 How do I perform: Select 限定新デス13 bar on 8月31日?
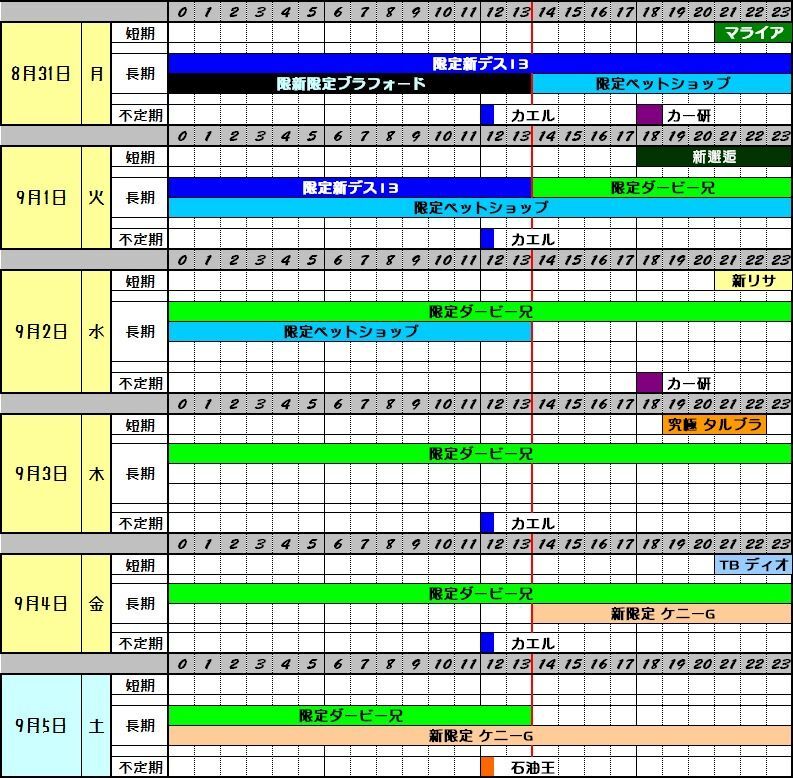480,64
